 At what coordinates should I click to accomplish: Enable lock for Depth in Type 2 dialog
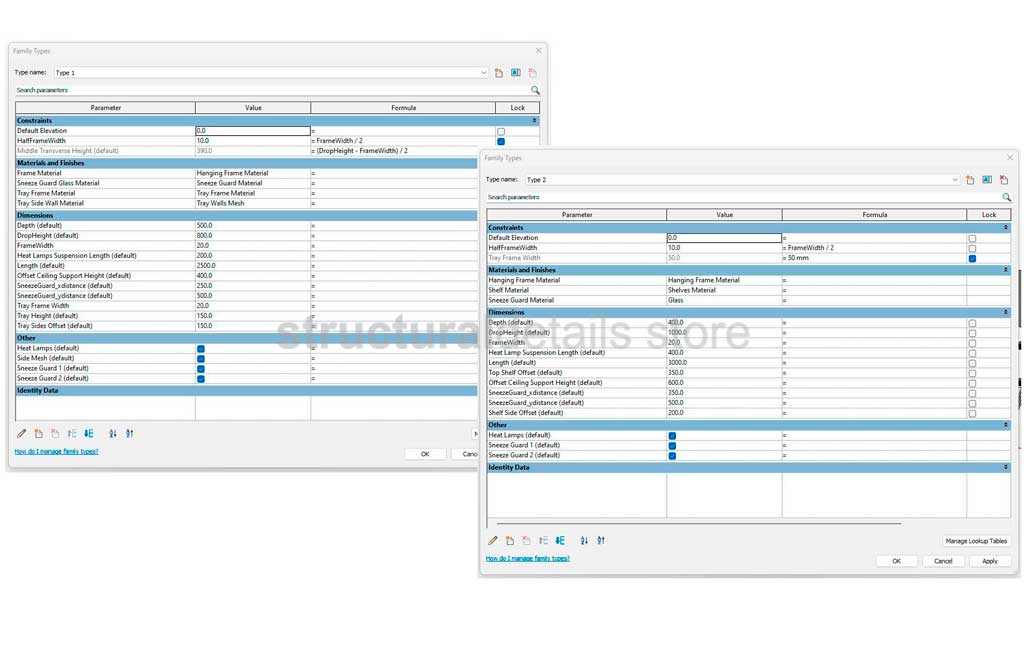click(972, 323)
